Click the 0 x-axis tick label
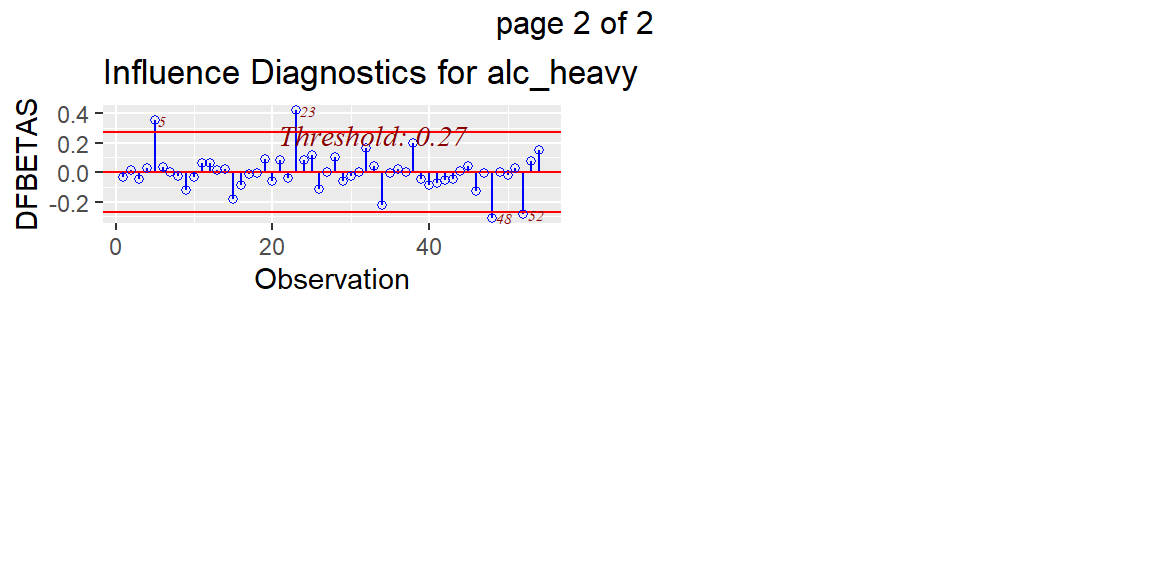This screenshot has width=1152, height=576. pos(115,246)
